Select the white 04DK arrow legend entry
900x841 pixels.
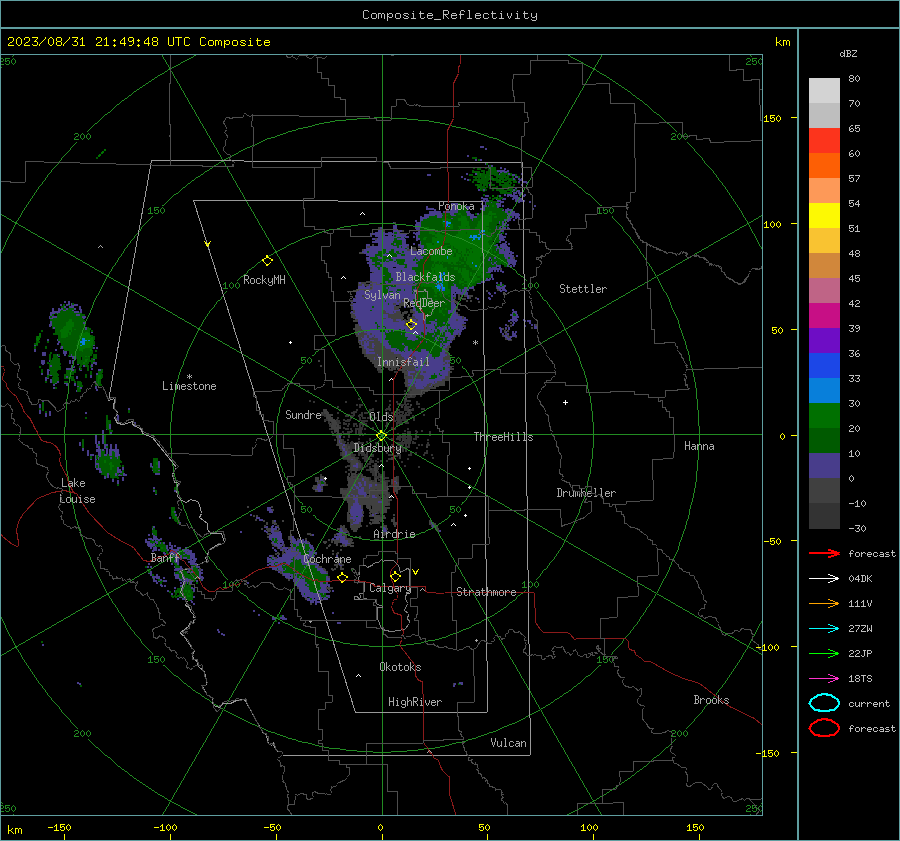824,578
